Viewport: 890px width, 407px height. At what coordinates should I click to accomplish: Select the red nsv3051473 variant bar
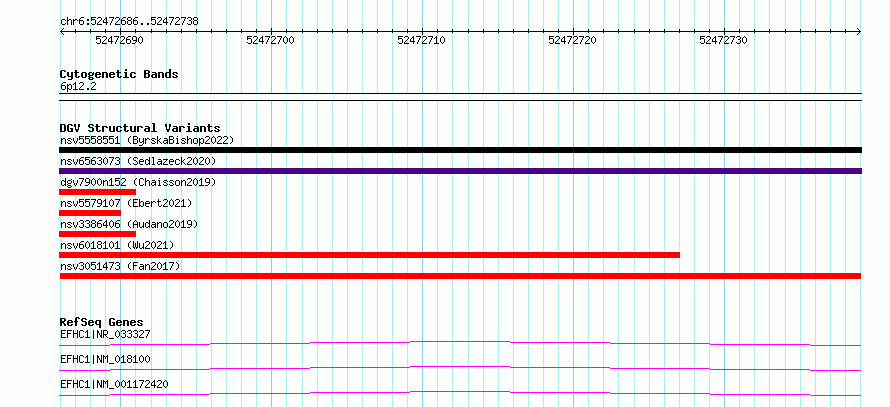[460, 276]
